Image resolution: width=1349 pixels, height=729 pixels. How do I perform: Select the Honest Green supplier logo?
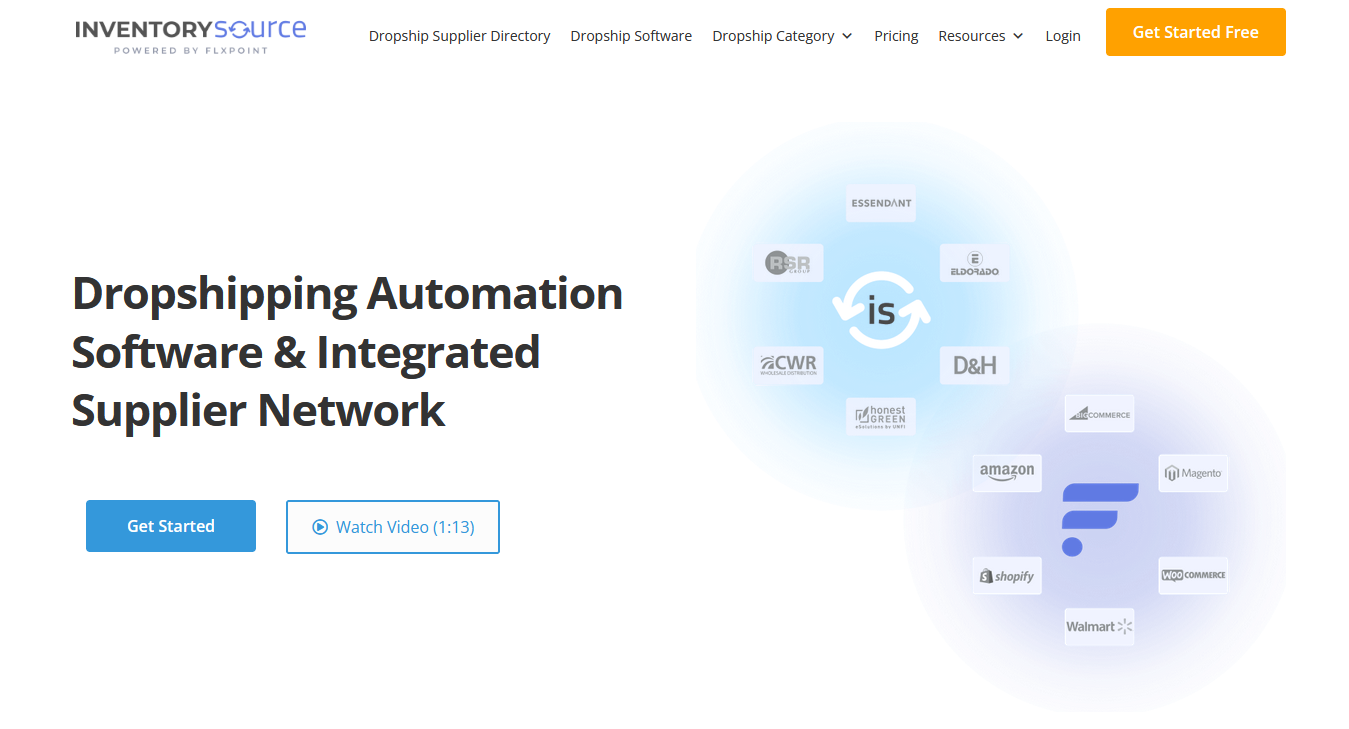tap(881, 417)
